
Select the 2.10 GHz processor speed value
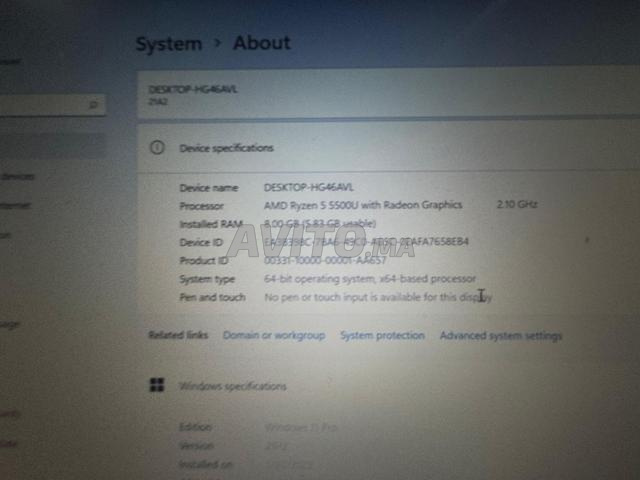517,204
